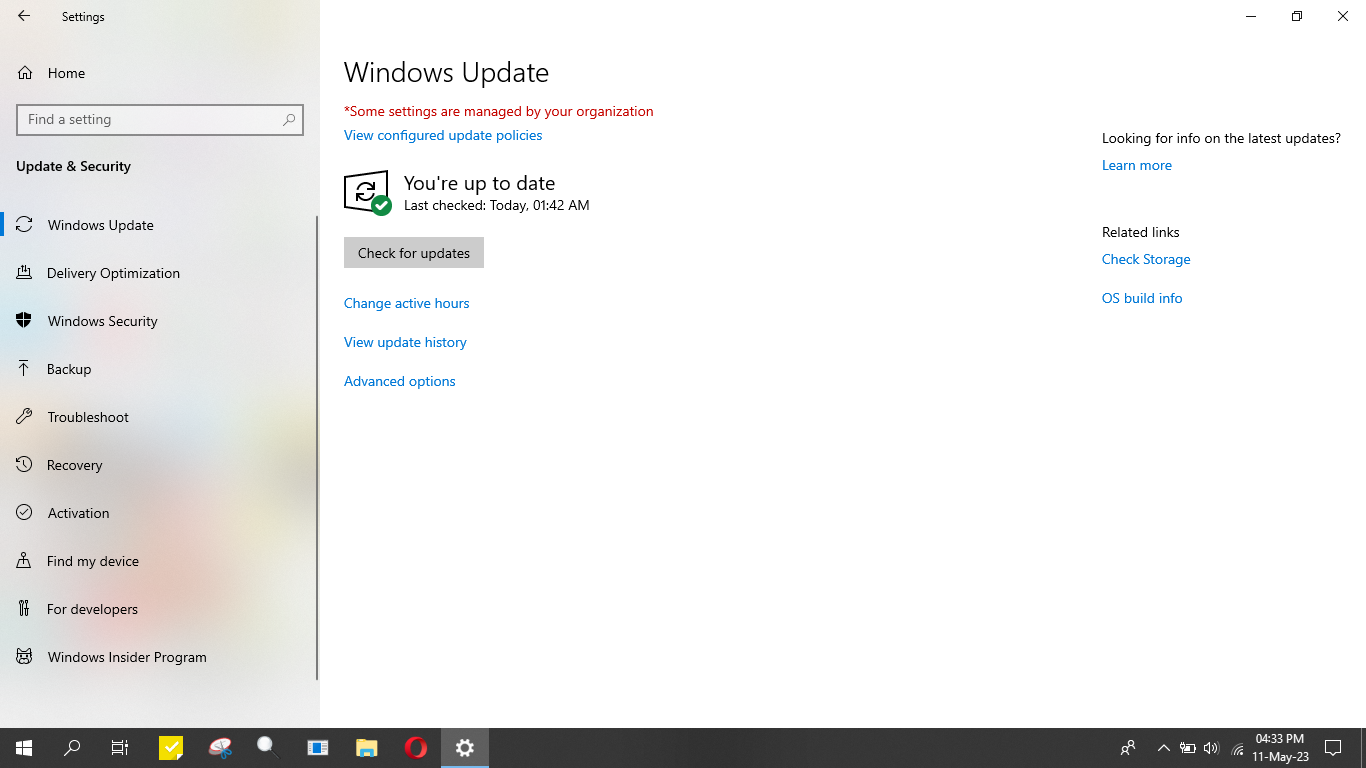Click the Check for updates button
Viewport: 1366px width, 768px height.
(x=414, y=253)
